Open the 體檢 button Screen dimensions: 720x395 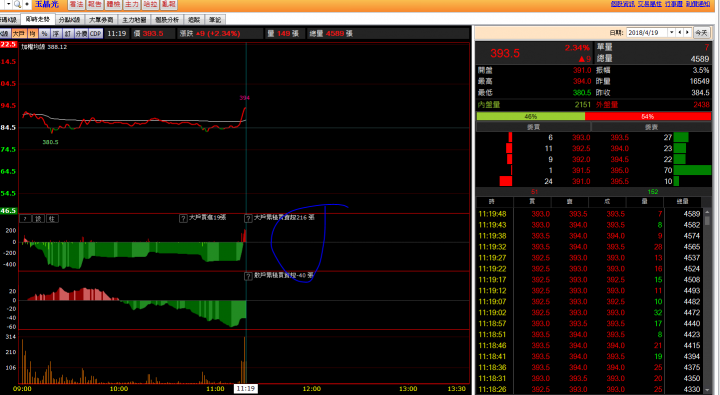pos(113,4)
